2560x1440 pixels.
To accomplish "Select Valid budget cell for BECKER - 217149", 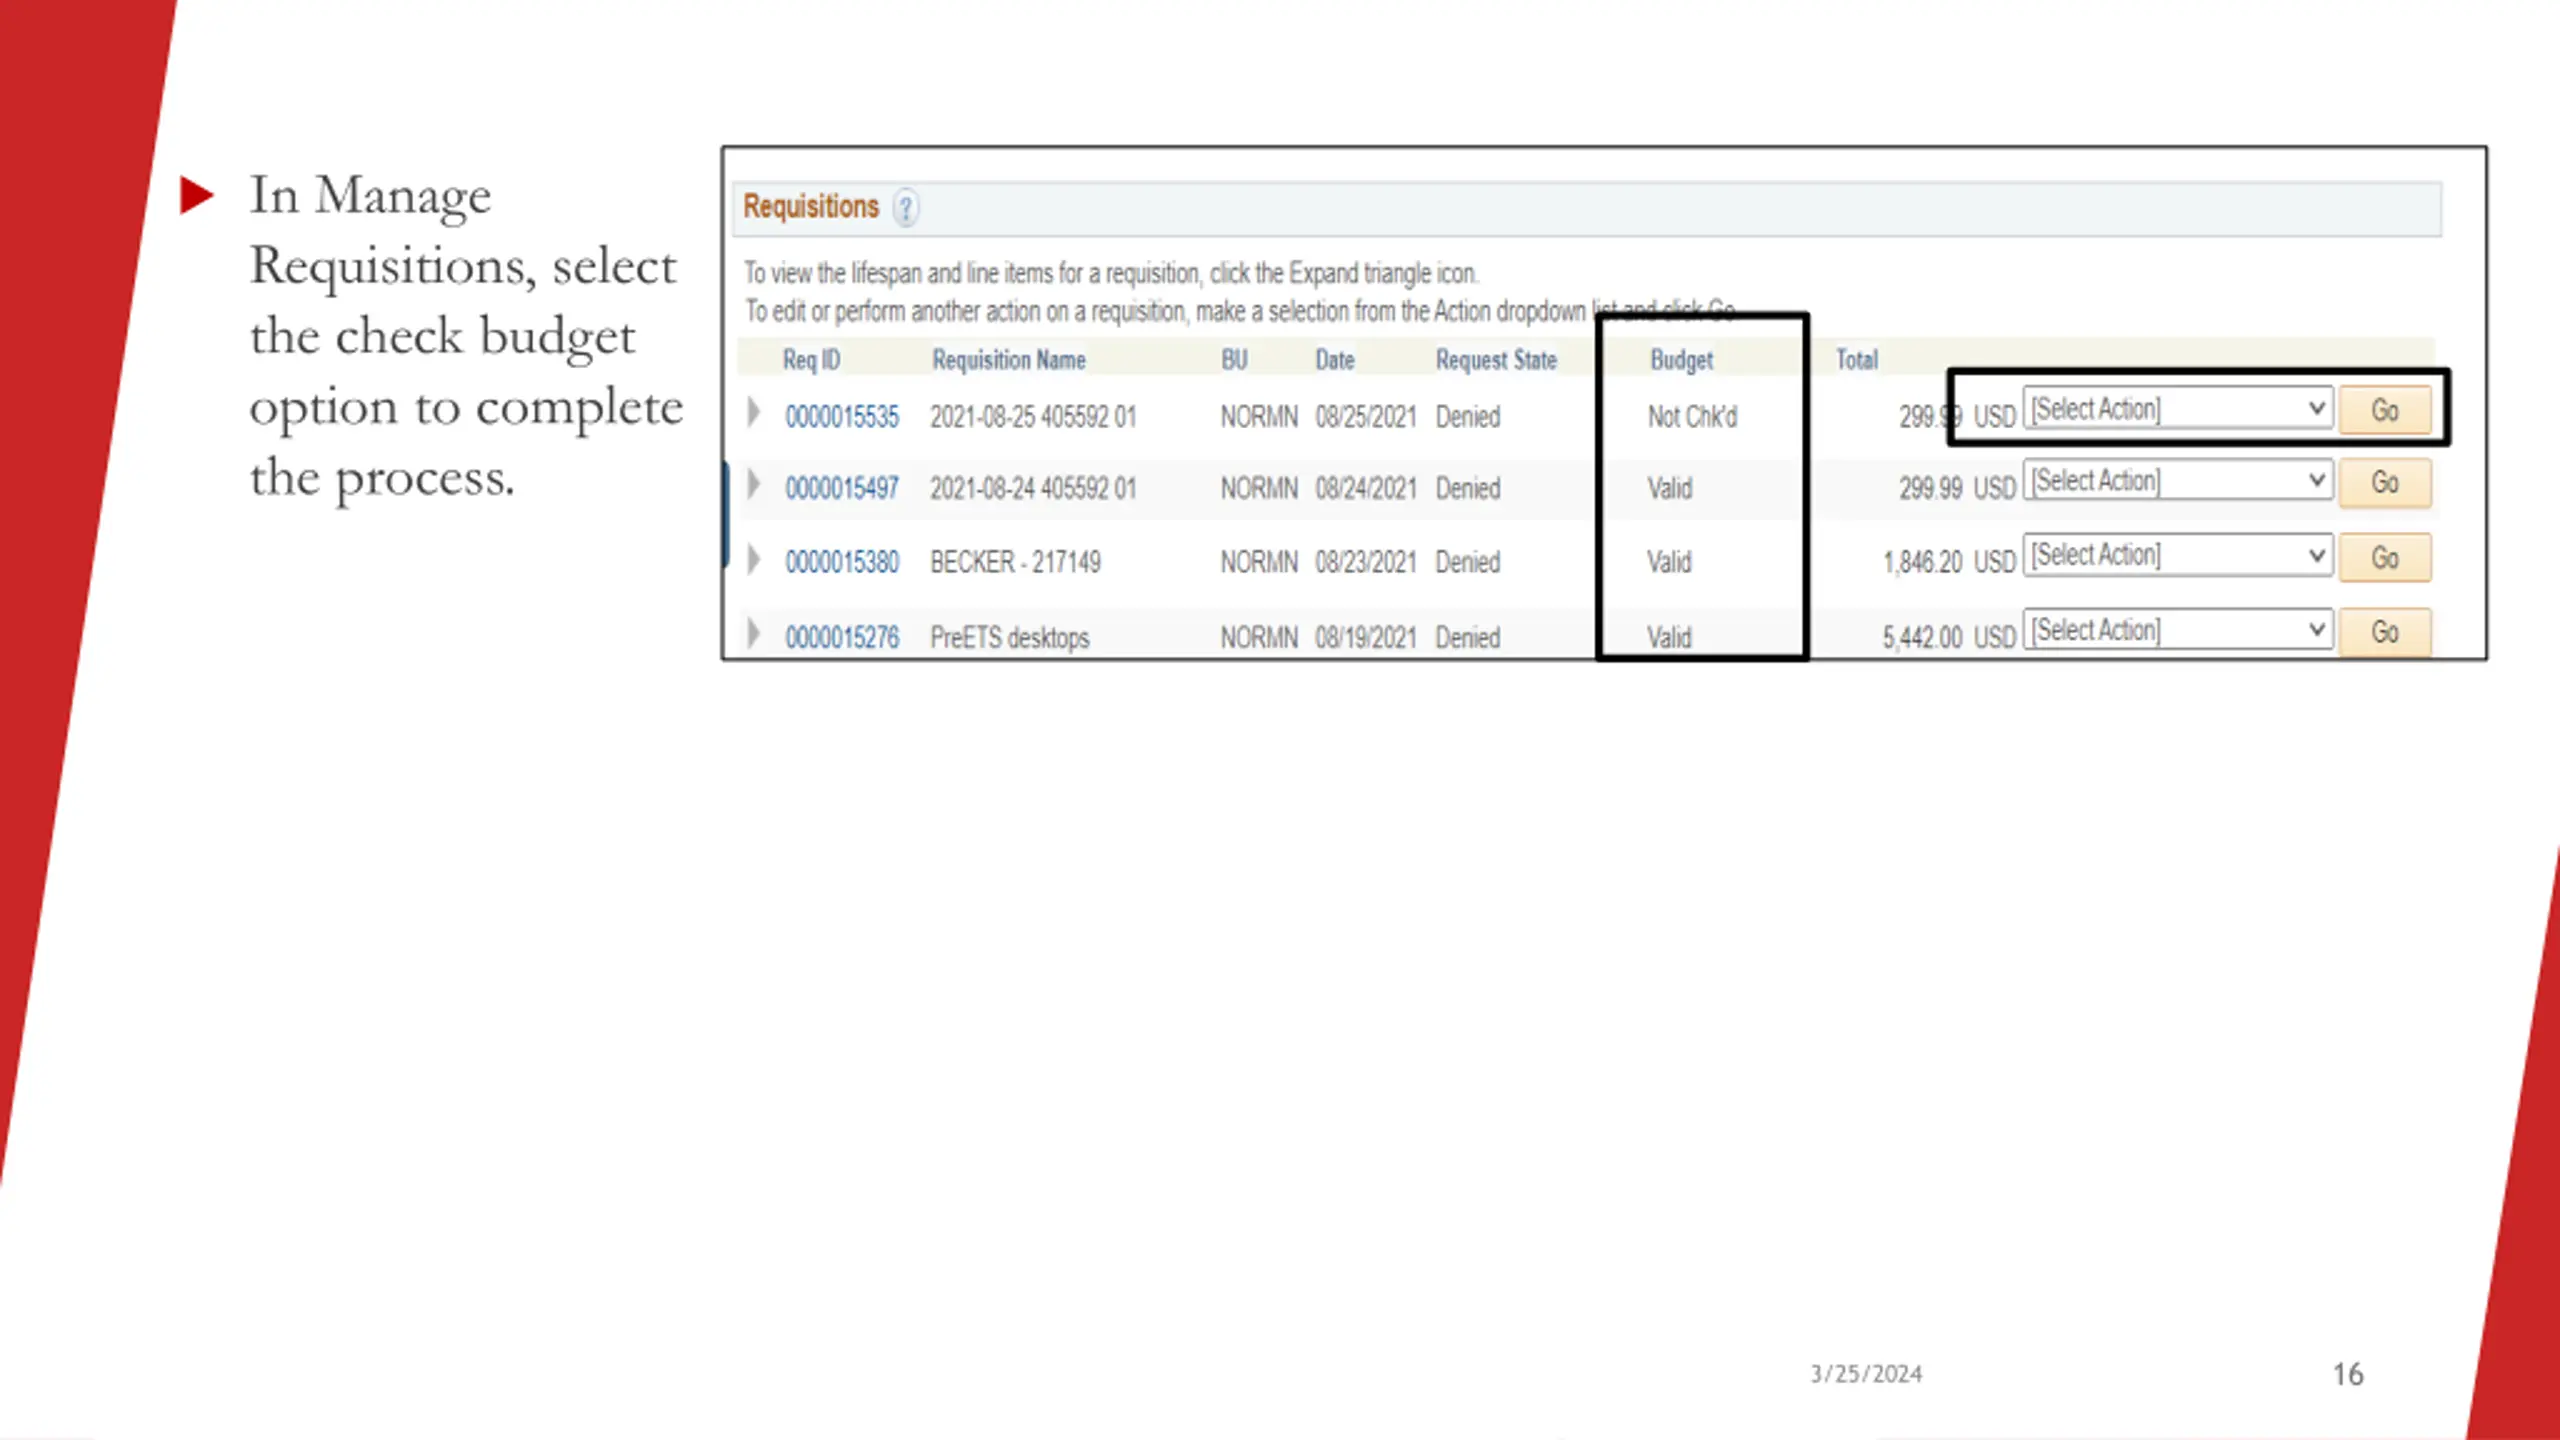I will click(x=1670, y=562).
